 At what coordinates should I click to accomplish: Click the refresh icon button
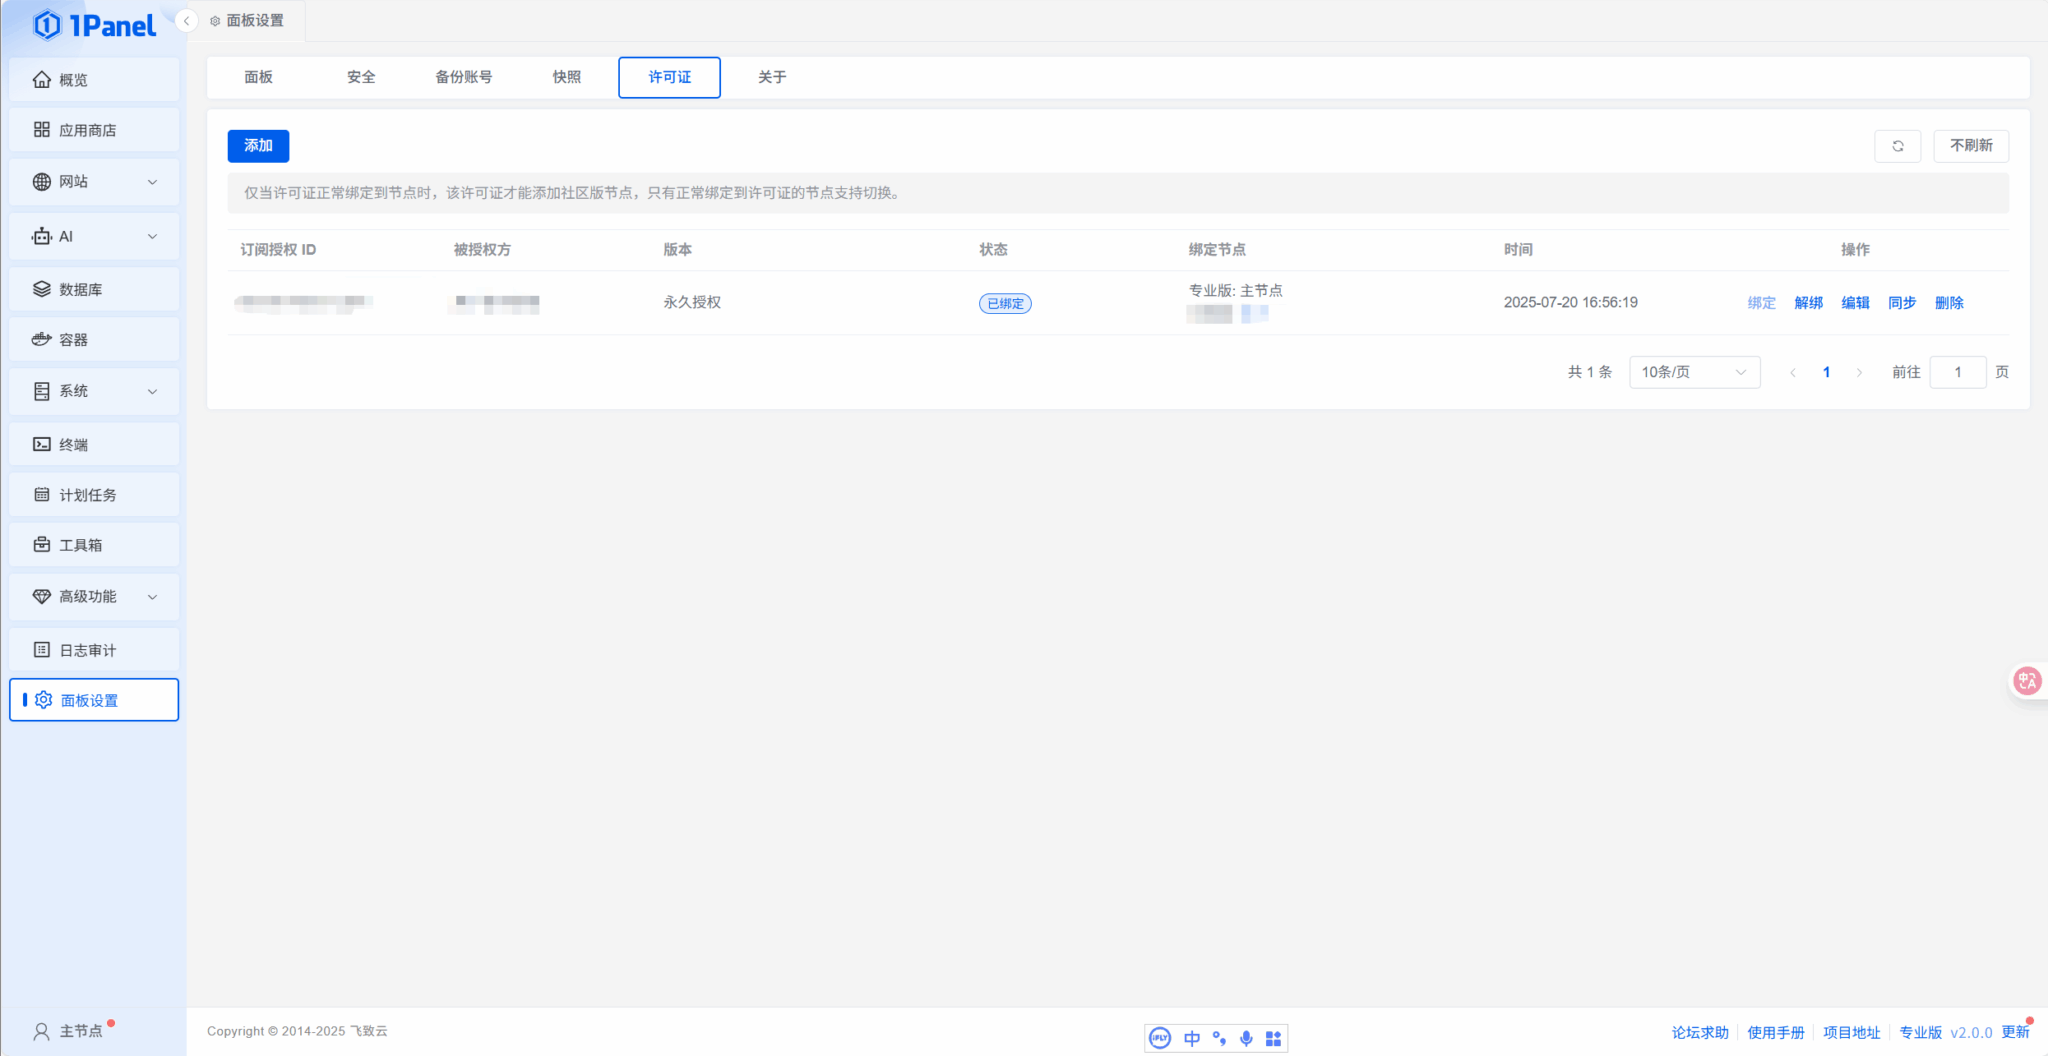click(1897, 146)
